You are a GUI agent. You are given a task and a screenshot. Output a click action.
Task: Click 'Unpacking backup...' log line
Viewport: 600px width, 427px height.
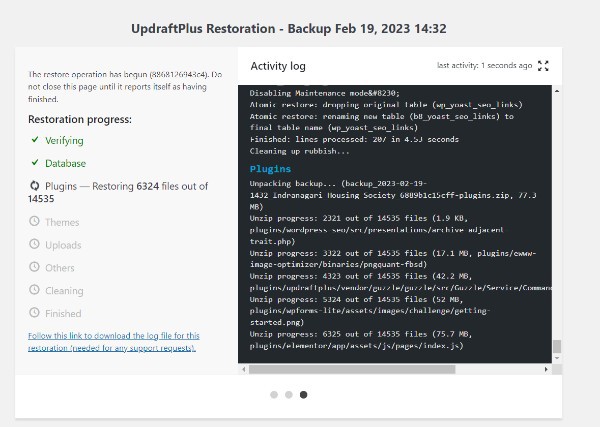(393, 195)
